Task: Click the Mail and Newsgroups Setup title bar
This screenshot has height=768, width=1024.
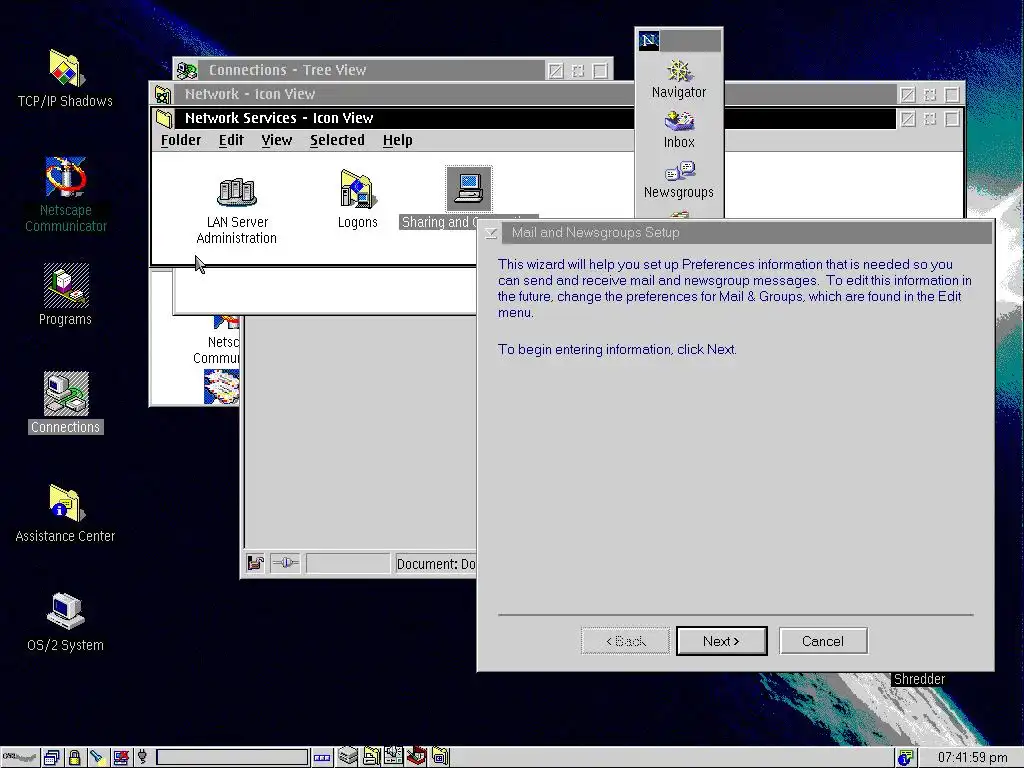Action: [746, 233]
